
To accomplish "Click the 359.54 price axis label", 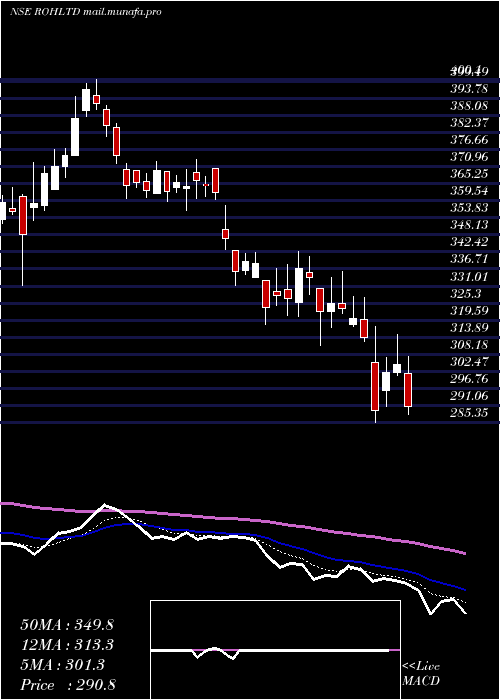I will pos(468,191).
